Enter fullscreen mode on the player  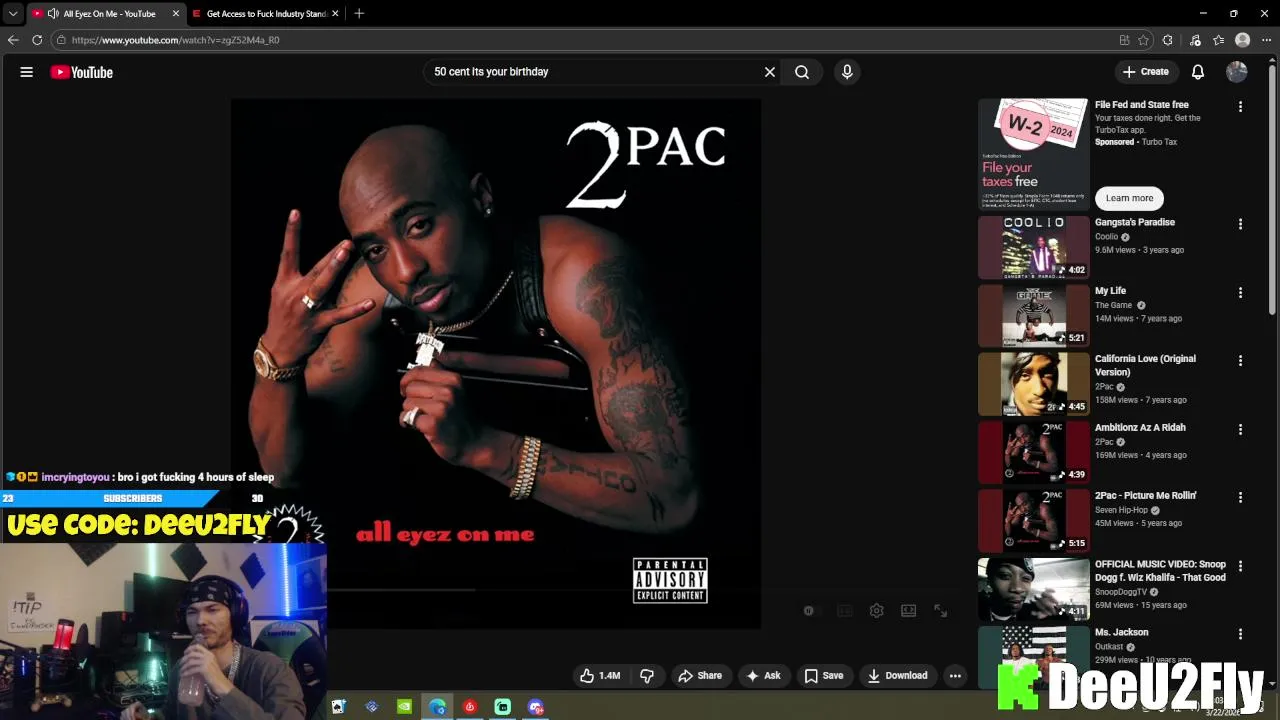pos(941,611)
